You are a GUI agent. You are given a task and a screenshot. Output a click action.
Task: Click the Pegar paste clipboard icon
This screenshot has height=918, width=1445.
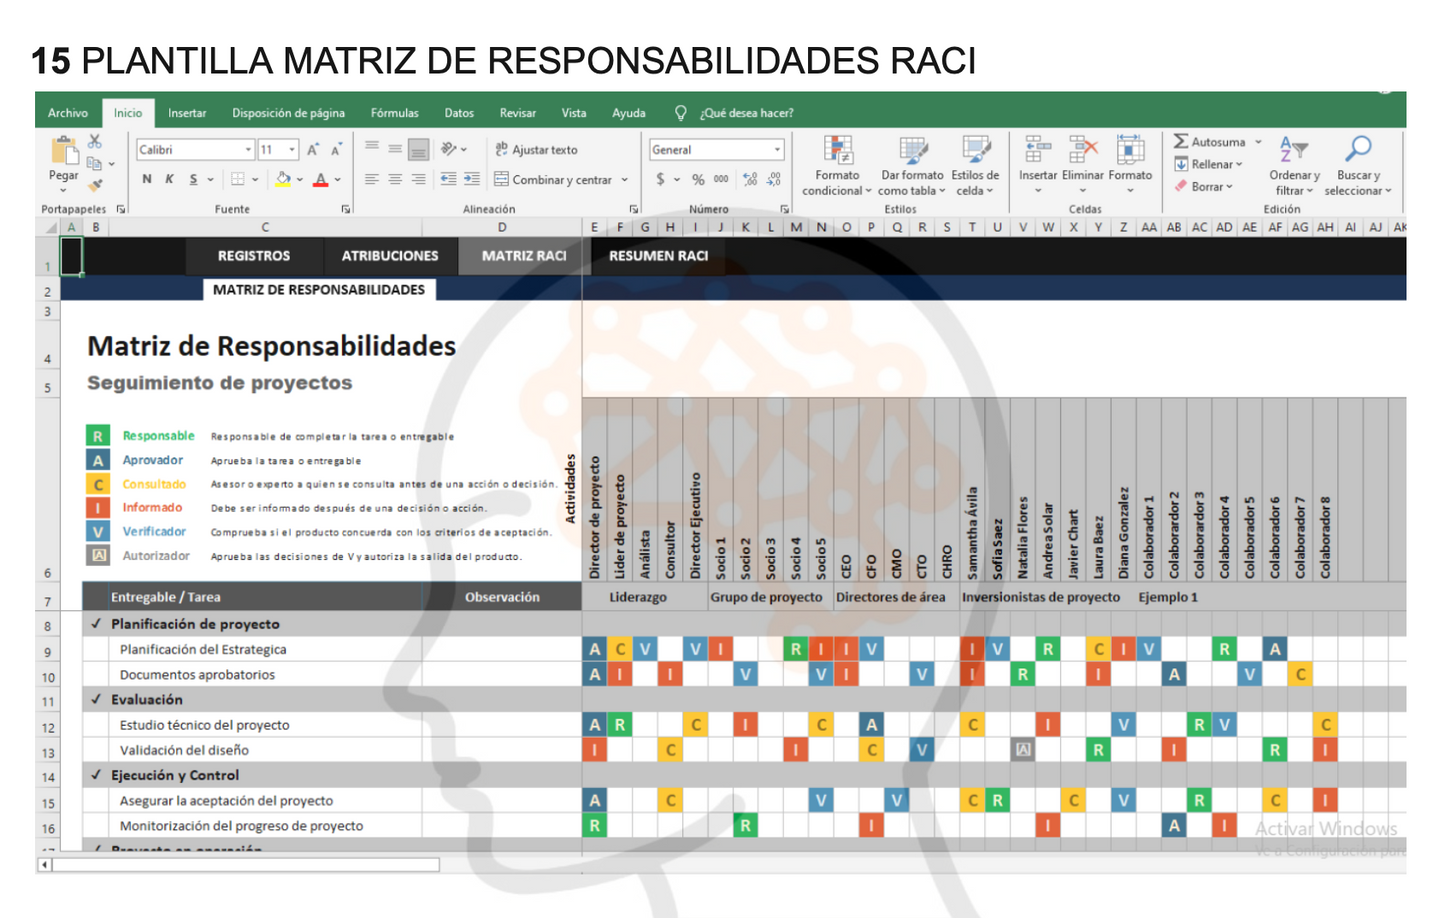click(x=64, y=151)
